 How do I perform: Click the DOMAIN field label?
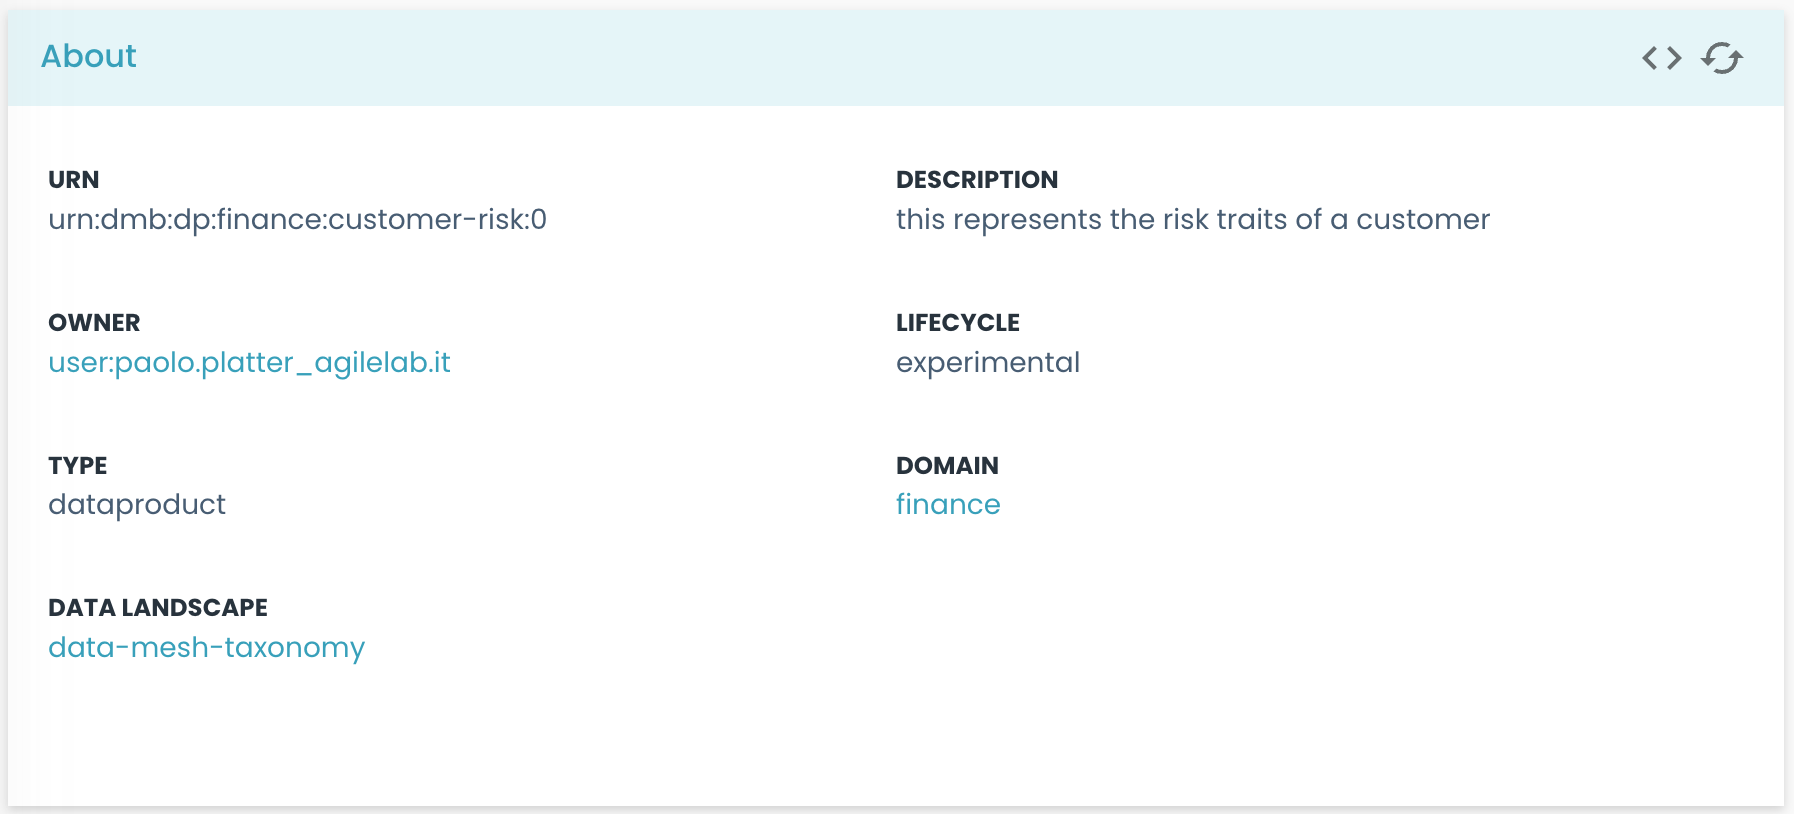tap(946, 466)
